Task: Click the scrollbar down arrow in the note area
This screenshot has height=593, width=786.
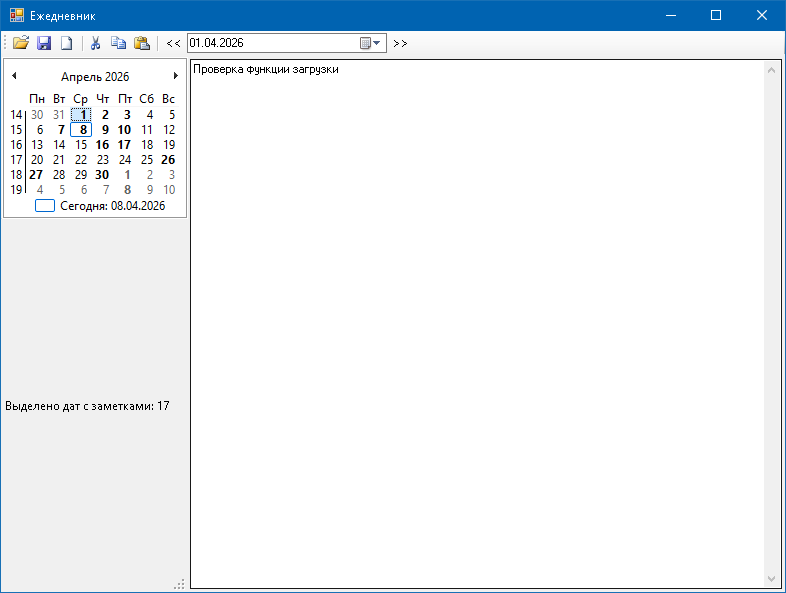Action: tap(771, 579)
